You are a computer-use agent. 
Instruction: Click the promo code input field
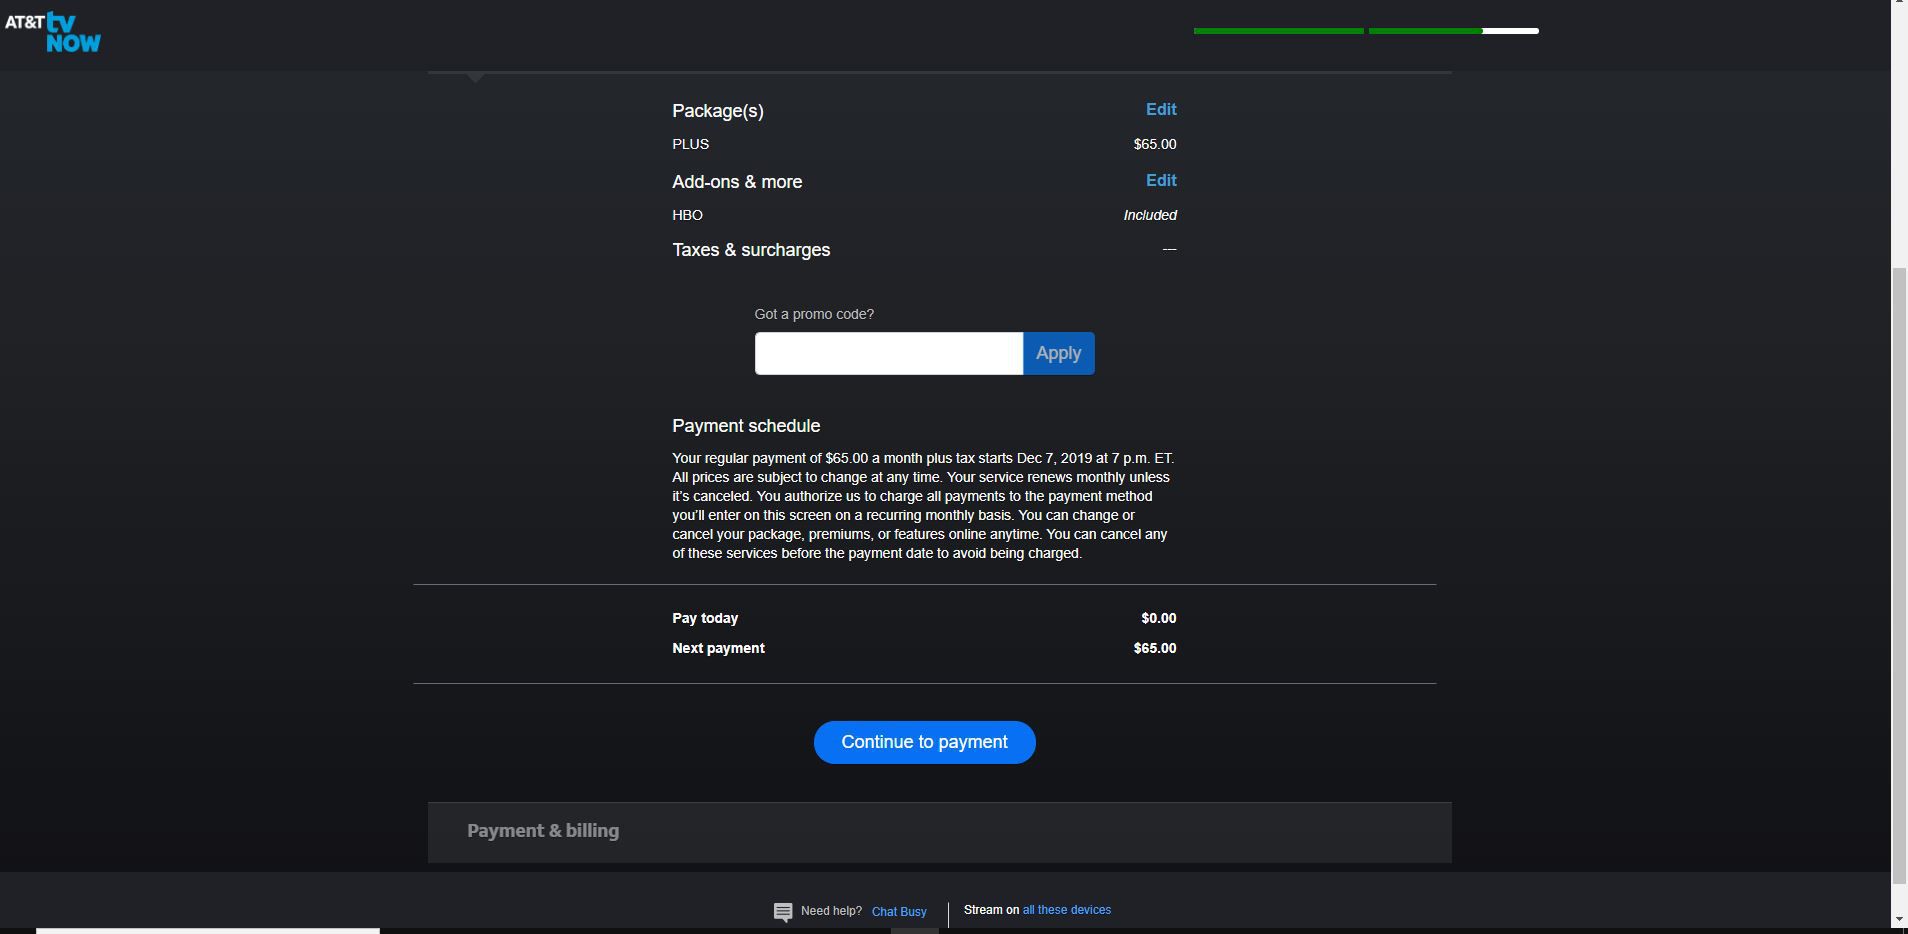coord(888,353)
